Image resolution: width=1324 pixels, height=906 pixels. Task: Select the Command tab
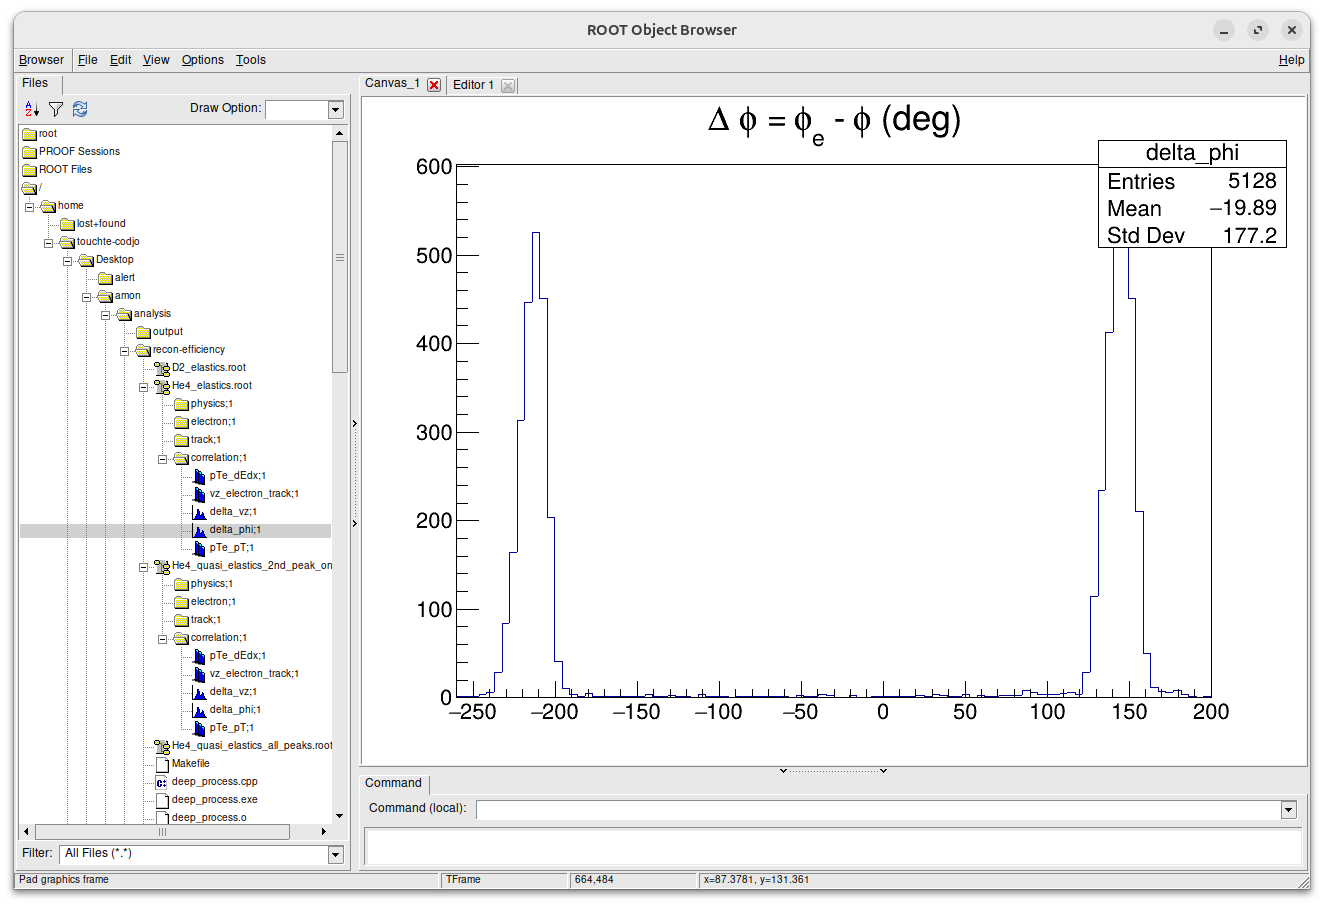coord(393,783)
